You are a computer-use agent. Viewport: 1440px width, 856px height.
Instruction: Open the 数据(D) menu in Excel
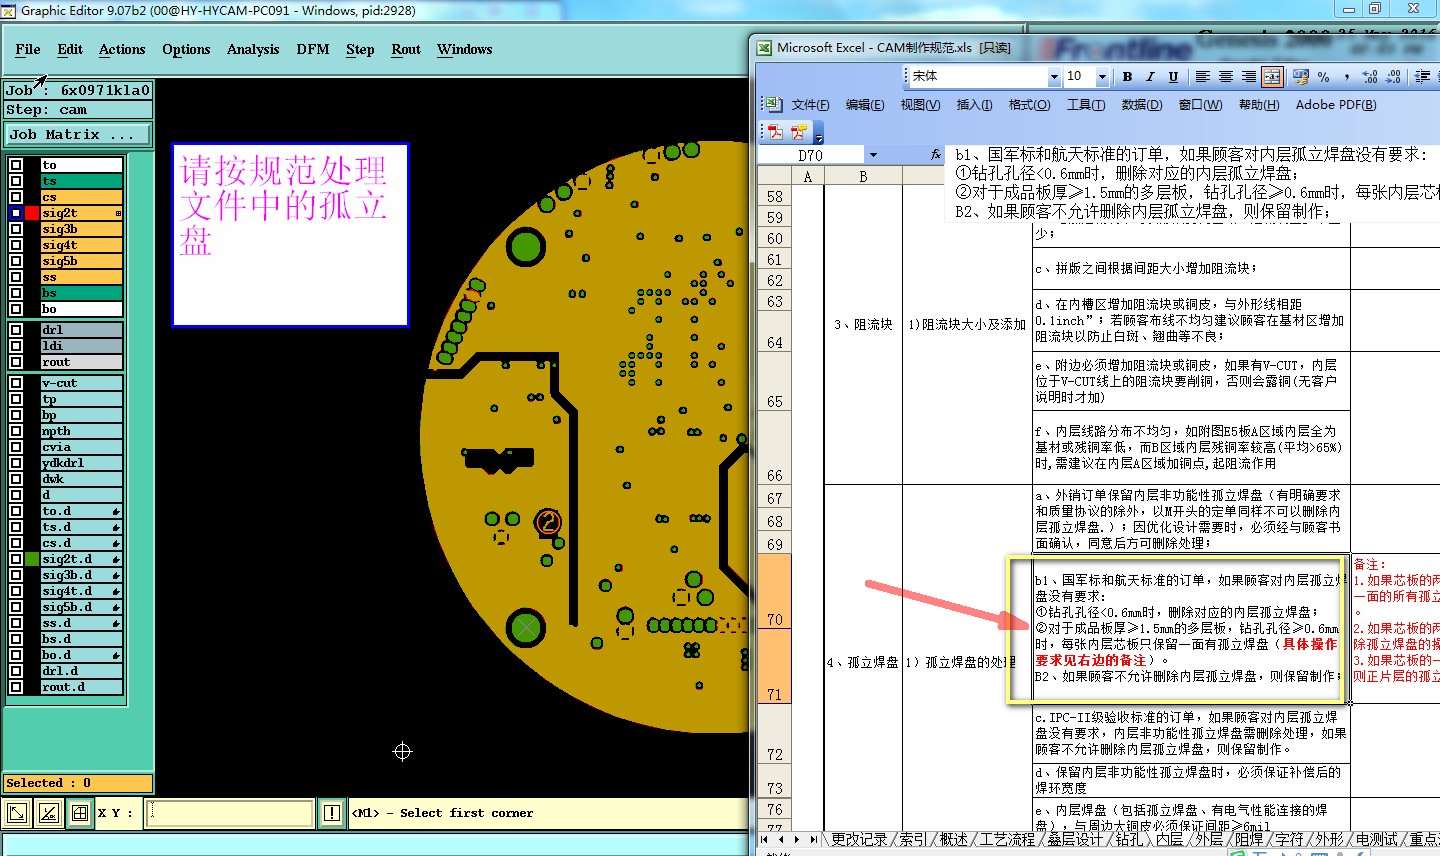[x=1141, y=105]
